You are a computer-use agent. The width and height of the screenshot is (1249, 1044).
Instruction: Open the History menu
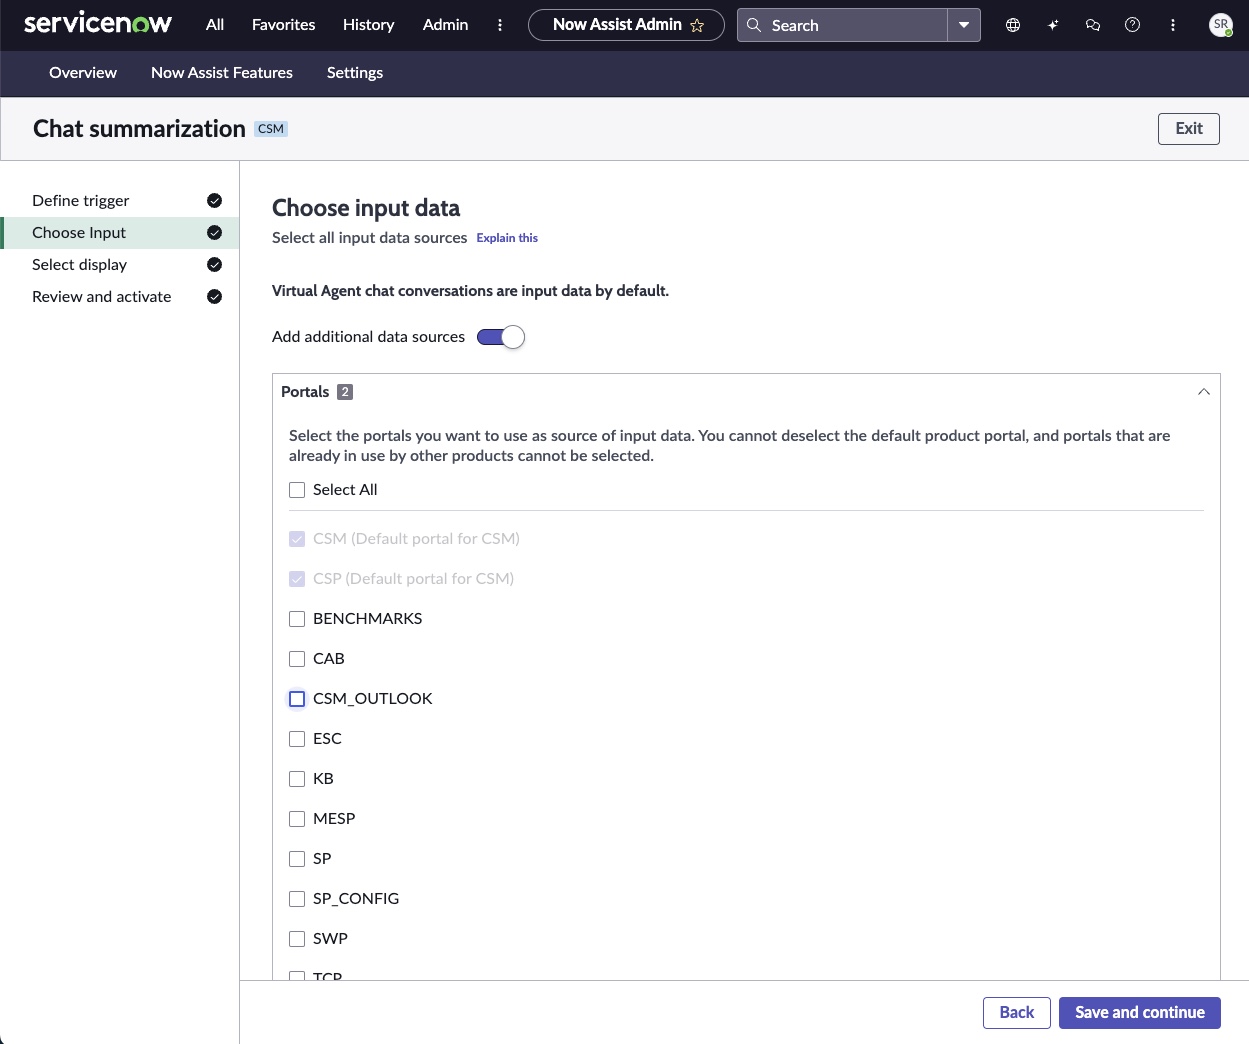[x=369, y=25]
